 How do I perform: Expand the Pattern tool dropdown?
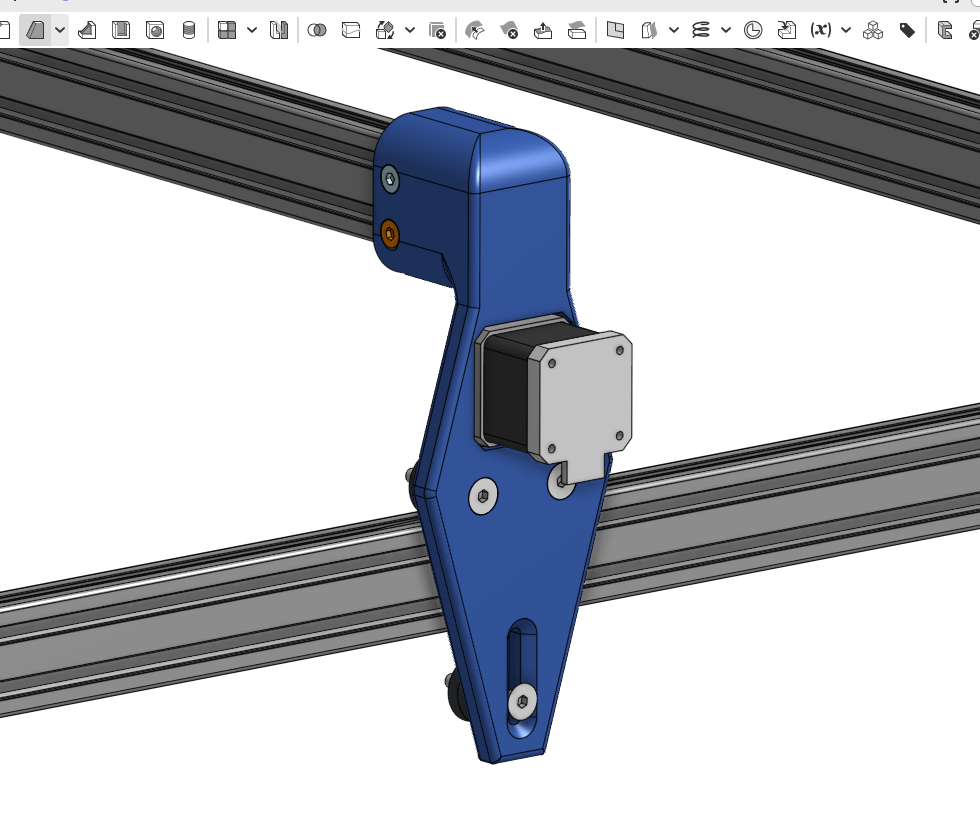pyautogui.click(x=252, y=30)
